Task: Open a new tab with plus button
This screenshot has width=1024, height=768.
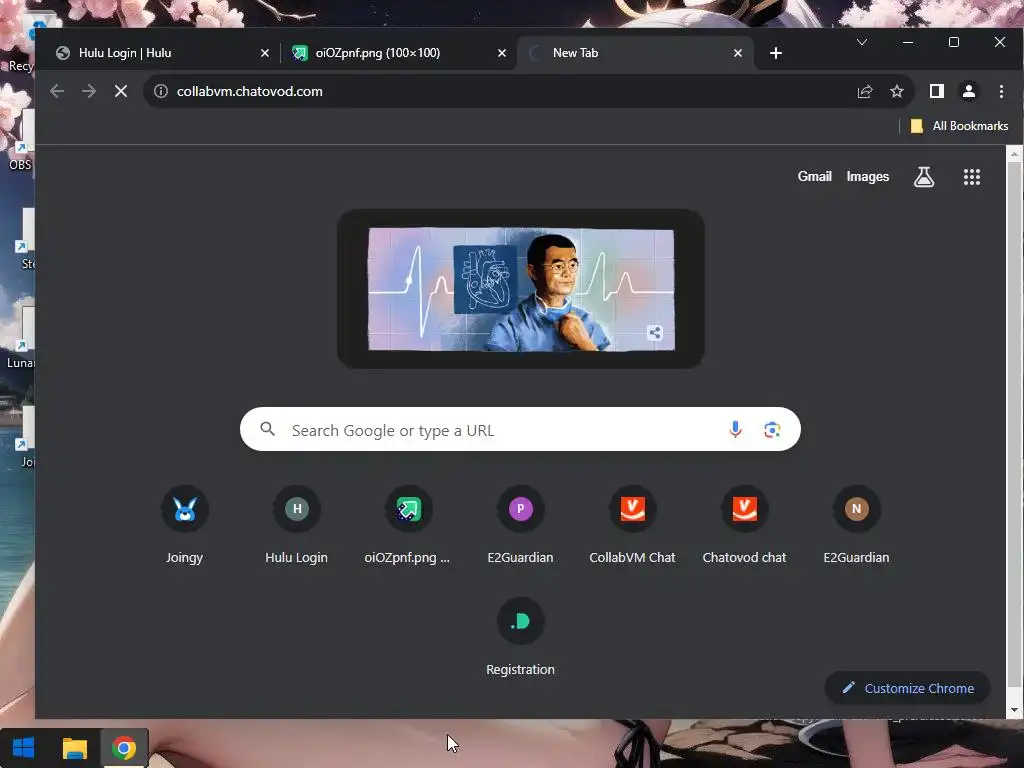Action: [x=776, y=53]
